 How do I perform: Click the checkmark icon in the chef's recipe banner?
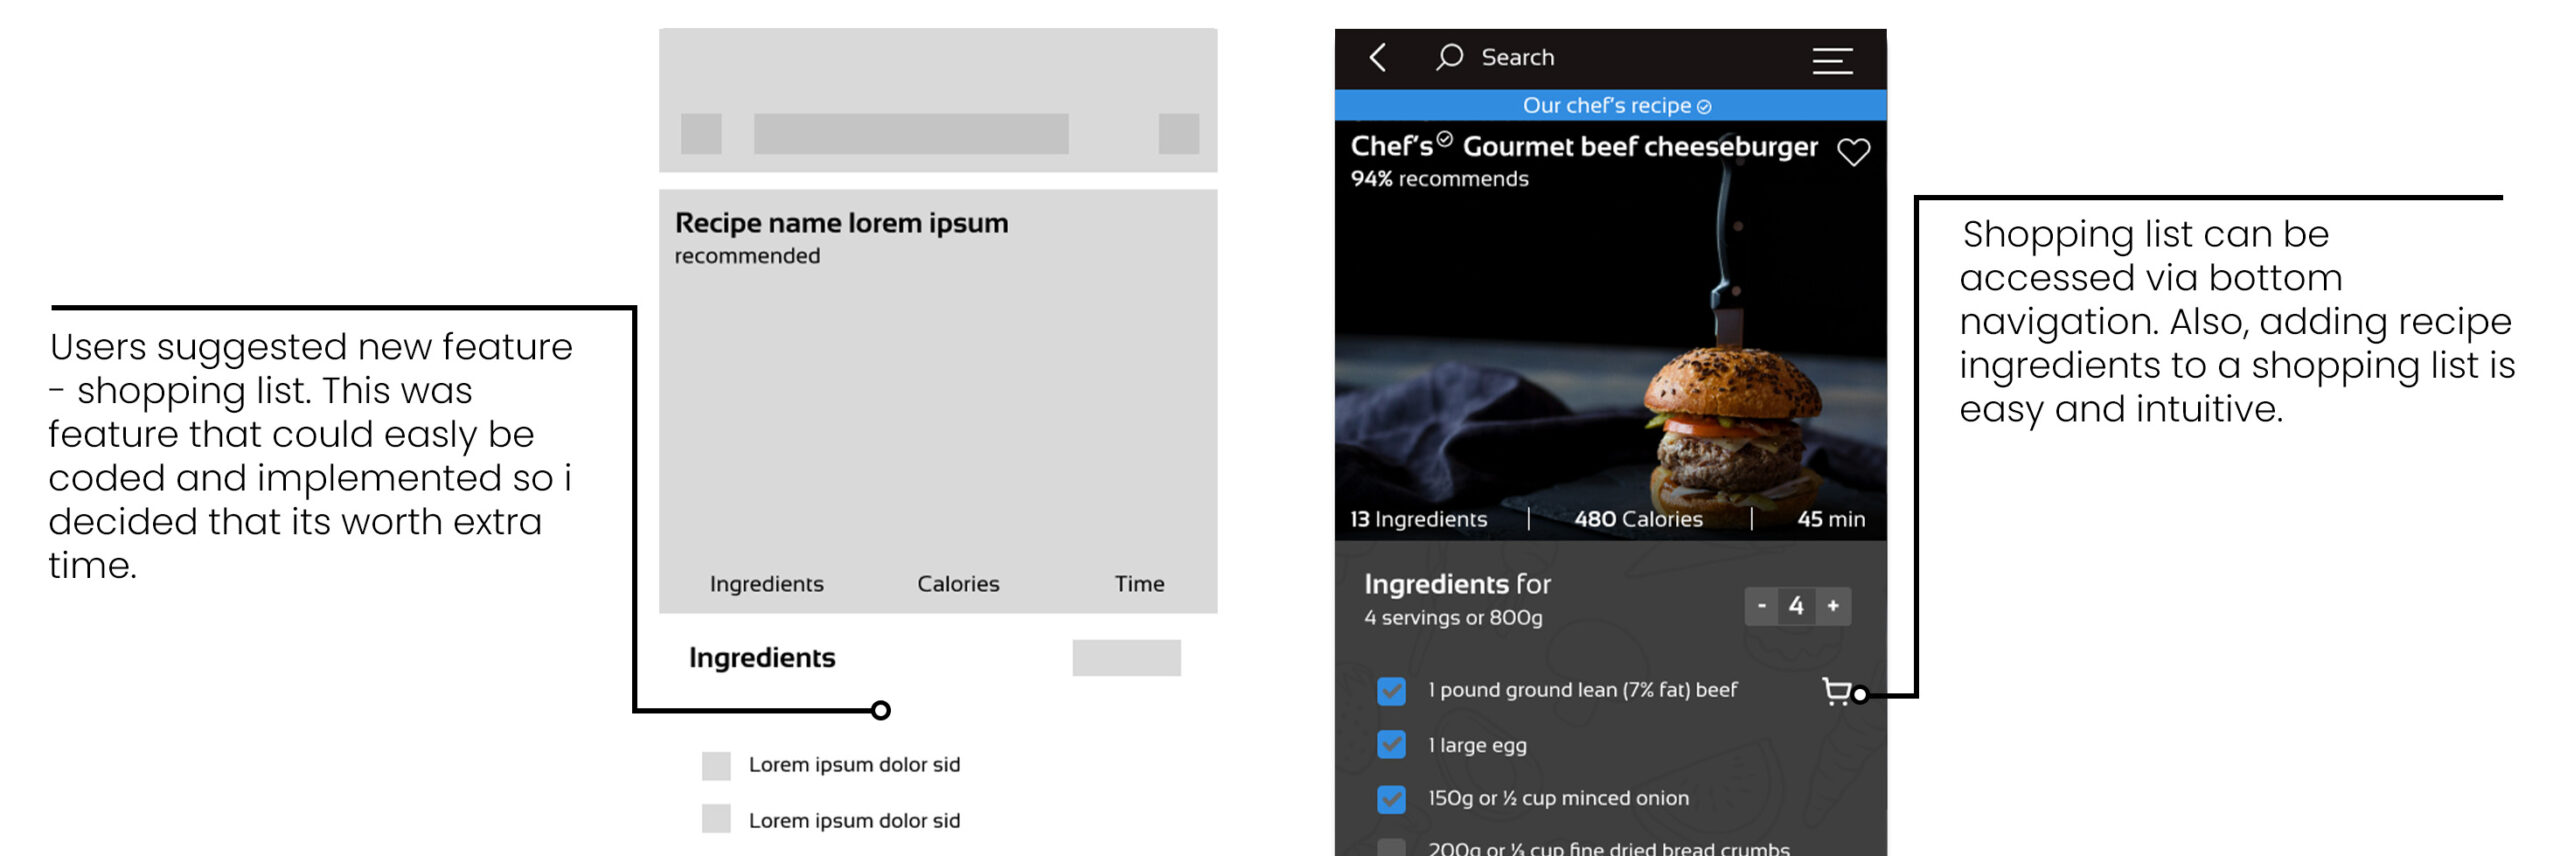(1704, 107)
